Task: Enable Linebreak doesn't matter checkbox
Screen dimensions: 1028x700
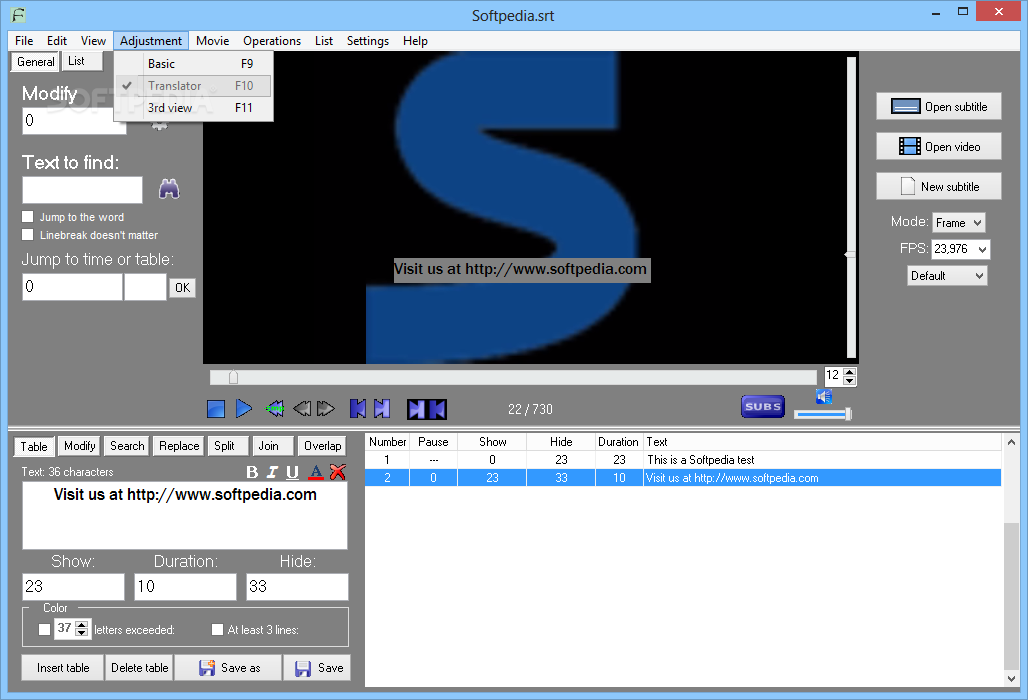Action: pos(28,235)
